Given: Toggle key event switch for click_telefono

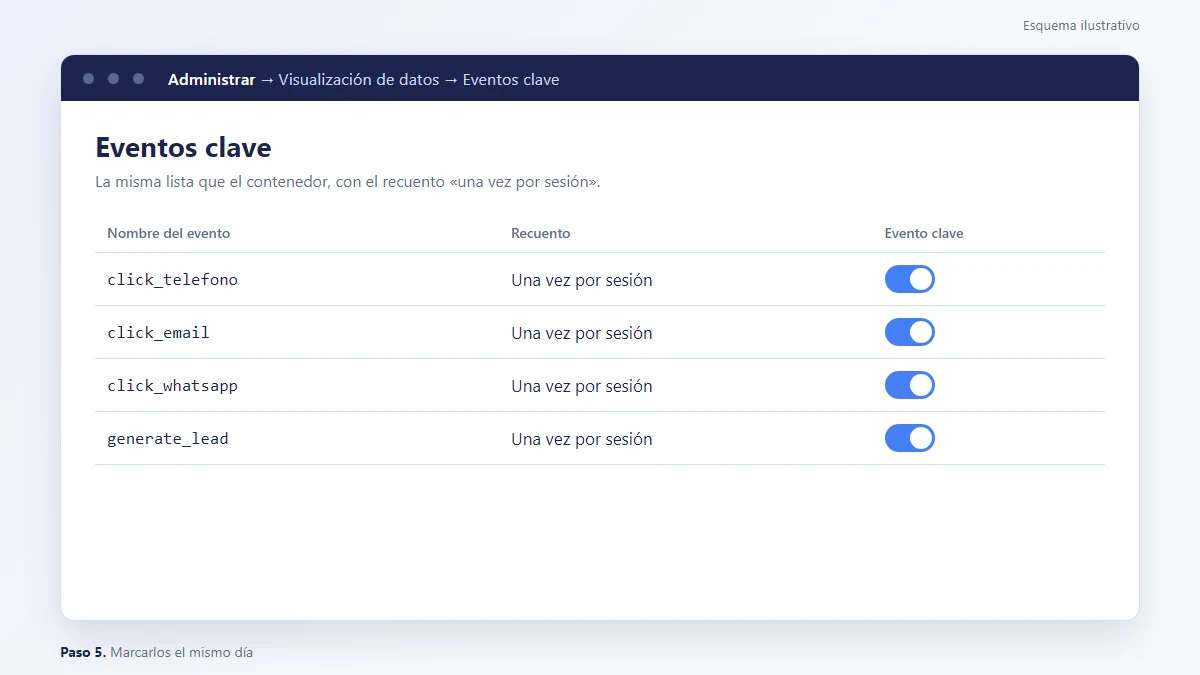Looking at the screenshot, I should (910, 279).
